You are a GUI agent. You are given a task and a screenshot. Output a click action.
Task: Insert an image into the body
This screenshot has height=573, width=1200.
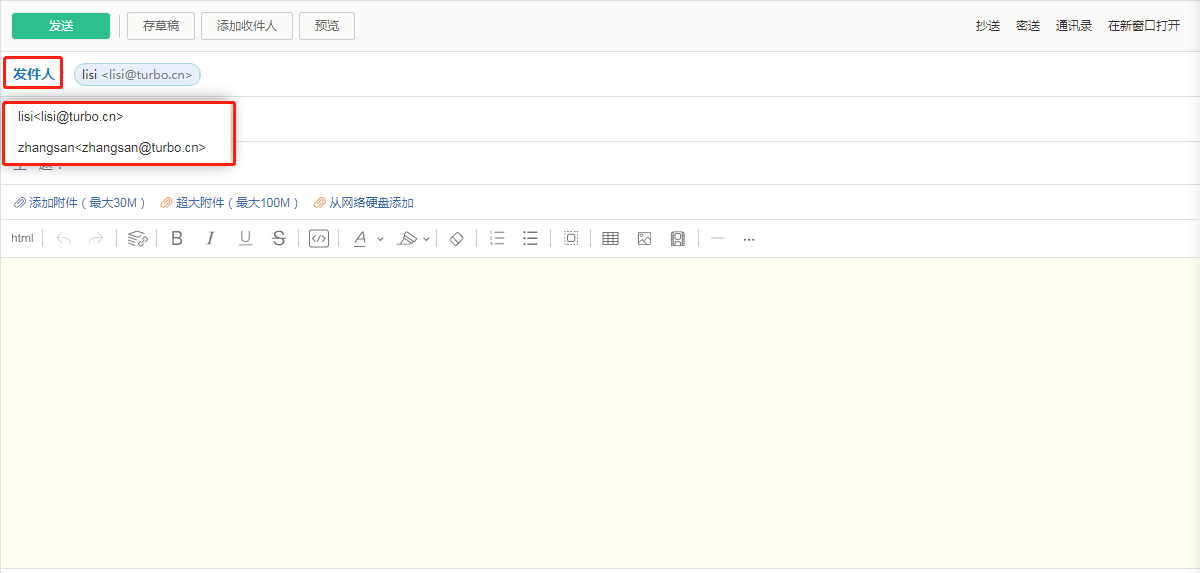click(x=644, y=238)
